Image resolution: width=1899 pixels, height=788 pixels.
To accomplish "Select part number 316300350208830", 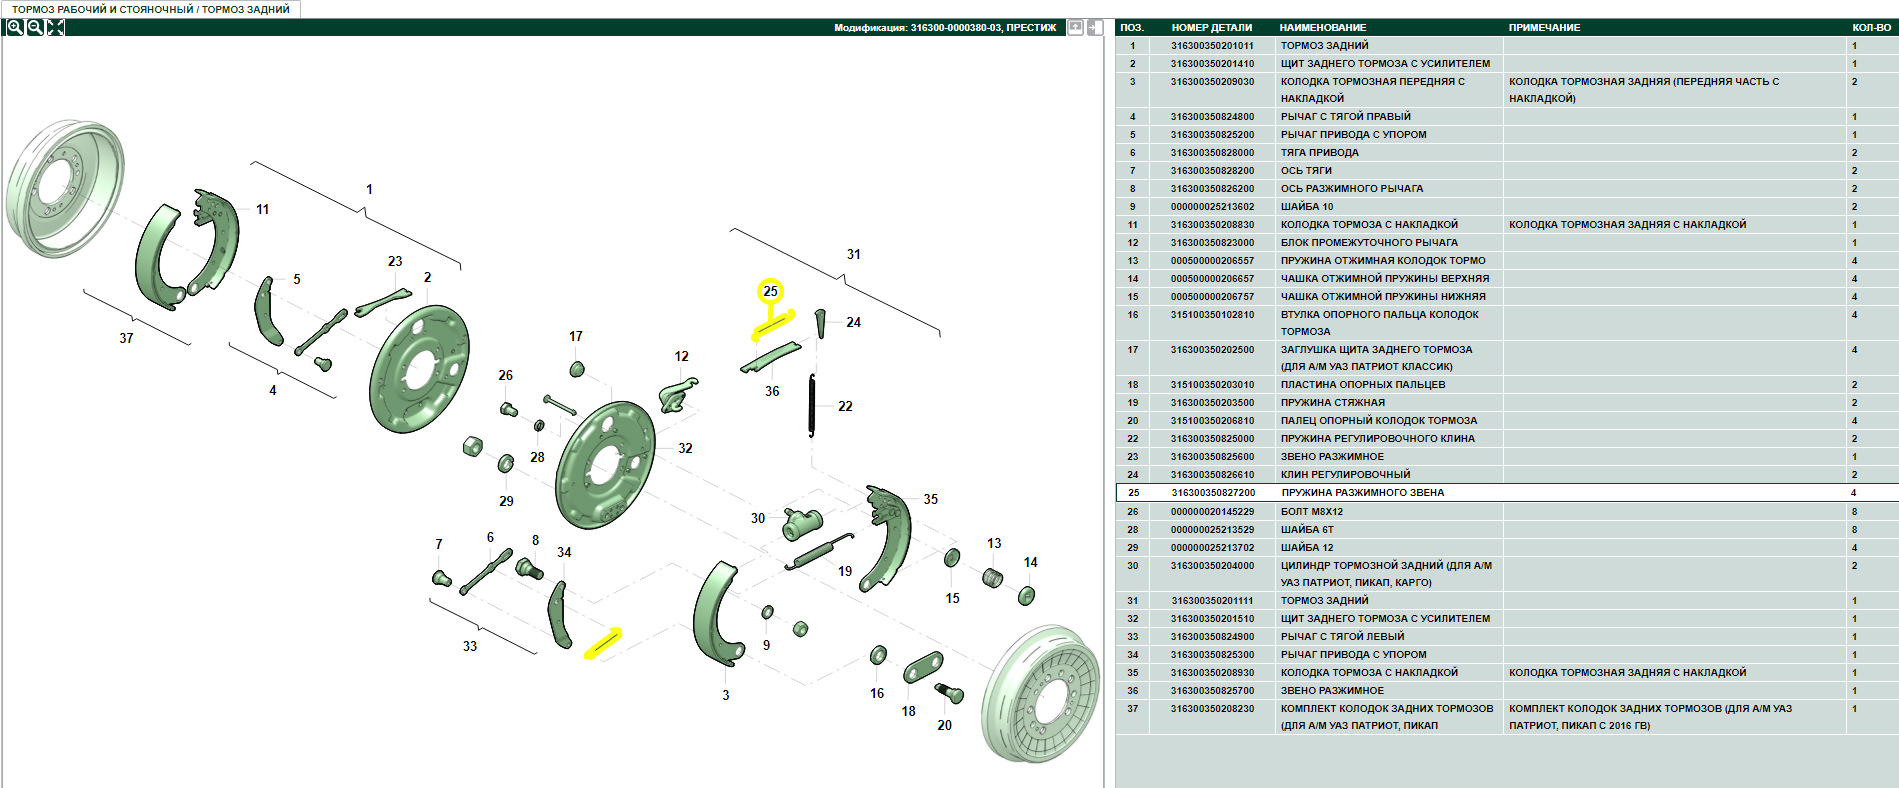I will tap(1212, 224).
